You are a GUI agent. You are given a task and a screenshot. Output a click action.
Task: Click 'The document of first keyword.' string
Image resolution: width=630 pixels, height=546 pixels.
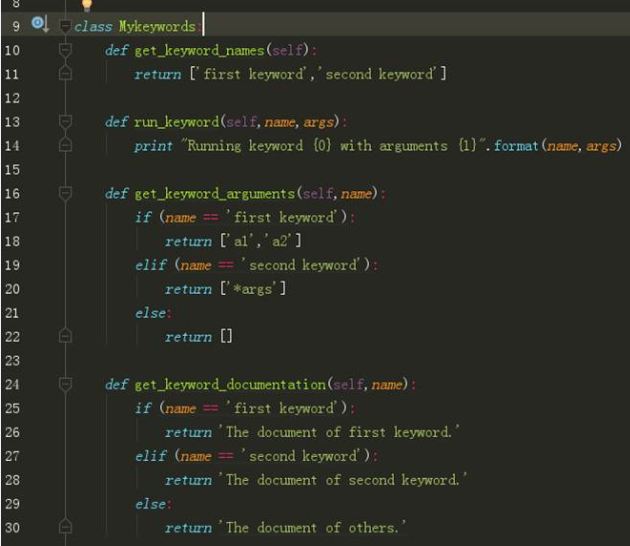[x=339, y=432]
